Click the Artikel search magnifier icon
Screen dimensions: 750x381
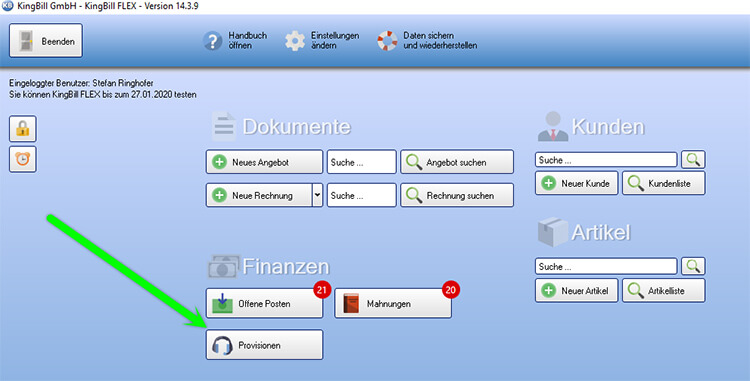click(x=693, y=266)
